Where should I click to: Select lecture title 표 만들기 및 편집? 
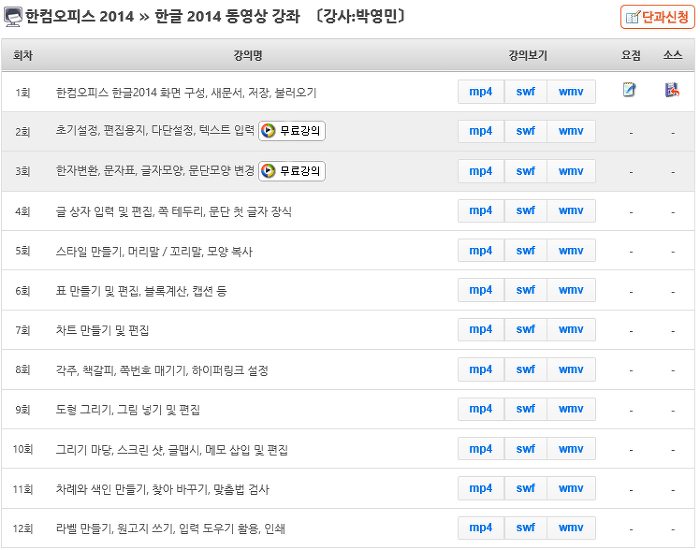tap(141, 291)
